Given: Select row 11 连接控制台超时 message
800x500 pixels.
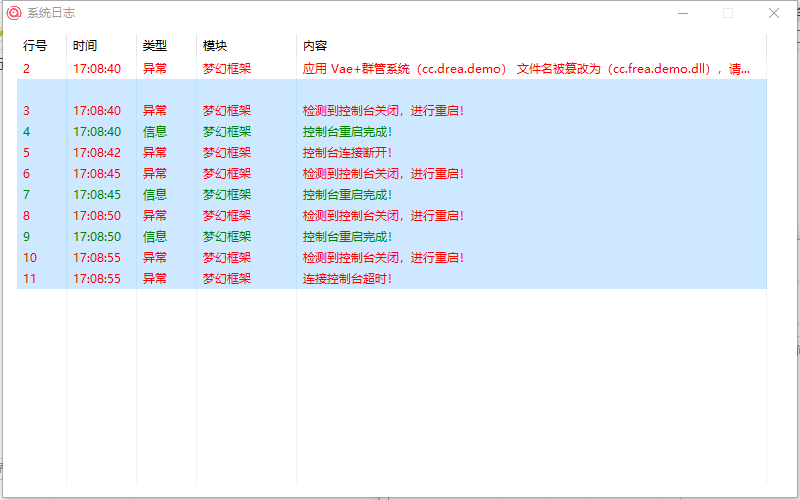Looking at the screenshot, I should [347, 279].
